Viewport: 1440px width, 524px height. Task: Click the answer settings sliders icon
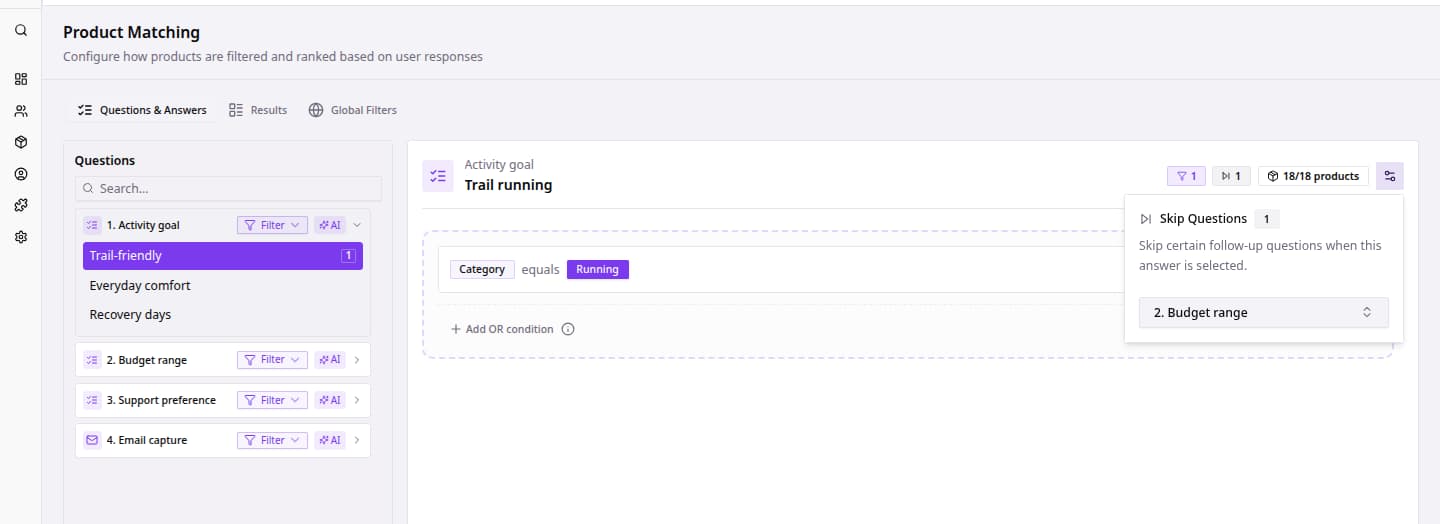click(1390, 176)
